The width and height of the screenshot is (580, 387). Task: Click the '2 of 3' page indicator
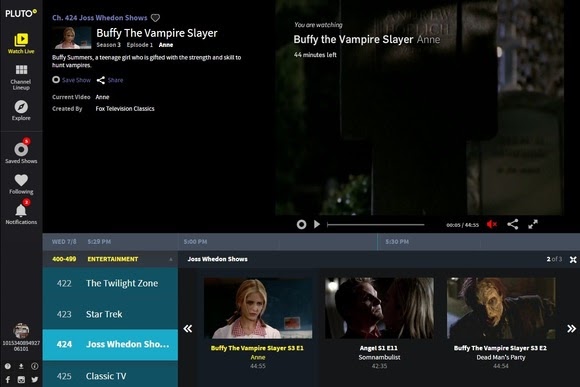(x=554, y=259)
